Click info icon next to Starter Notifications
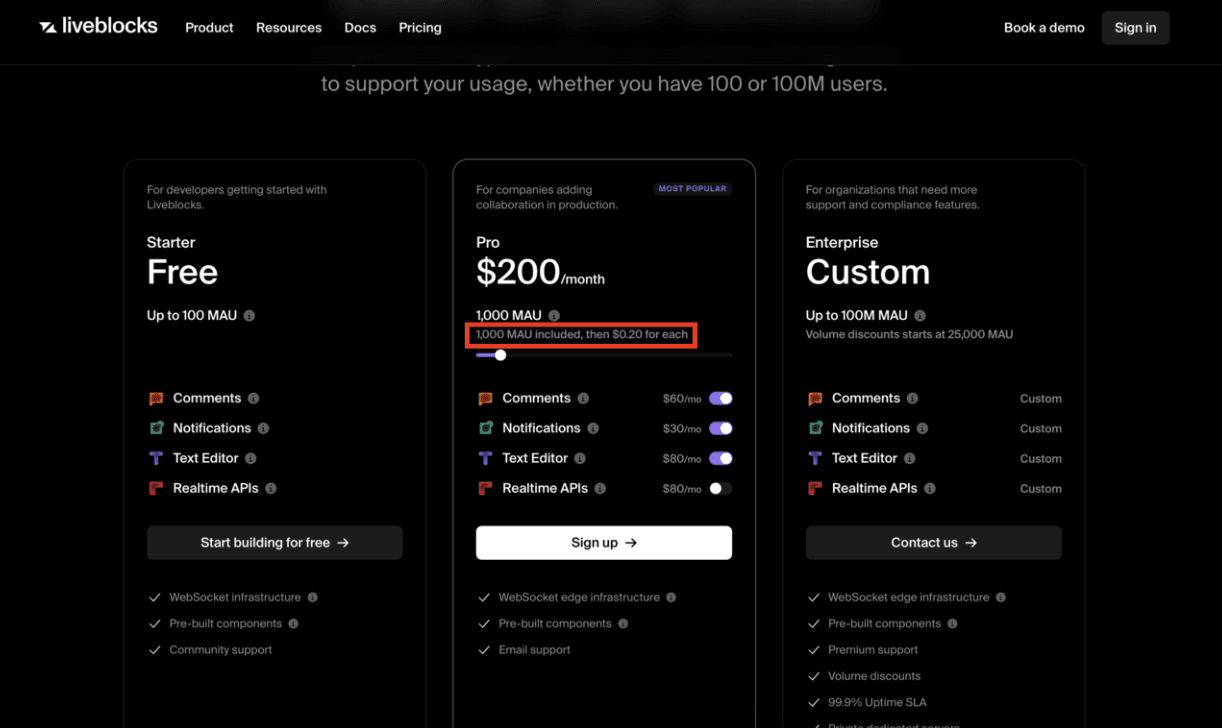 [x=263, y=429]
